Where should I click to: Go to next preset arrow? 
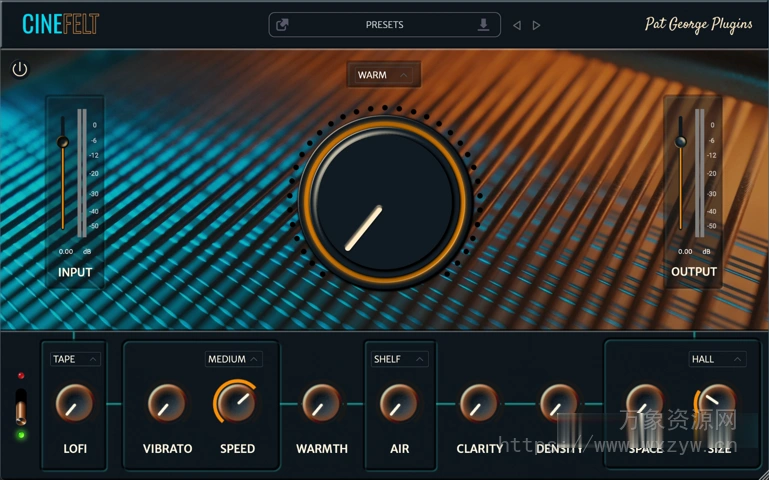point(537,25)
